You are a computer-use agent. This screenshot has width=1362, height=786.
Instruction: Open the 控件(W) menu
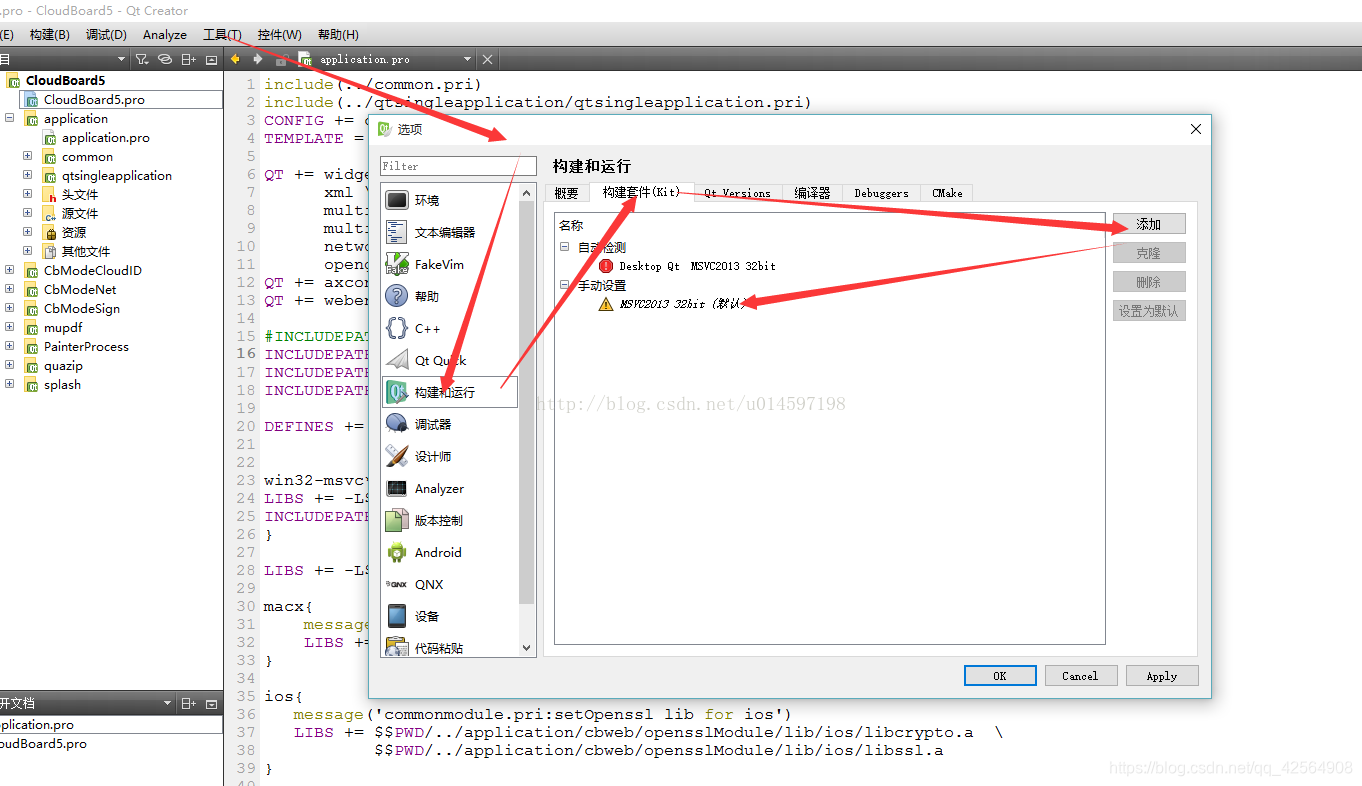[x=279, y=35]
